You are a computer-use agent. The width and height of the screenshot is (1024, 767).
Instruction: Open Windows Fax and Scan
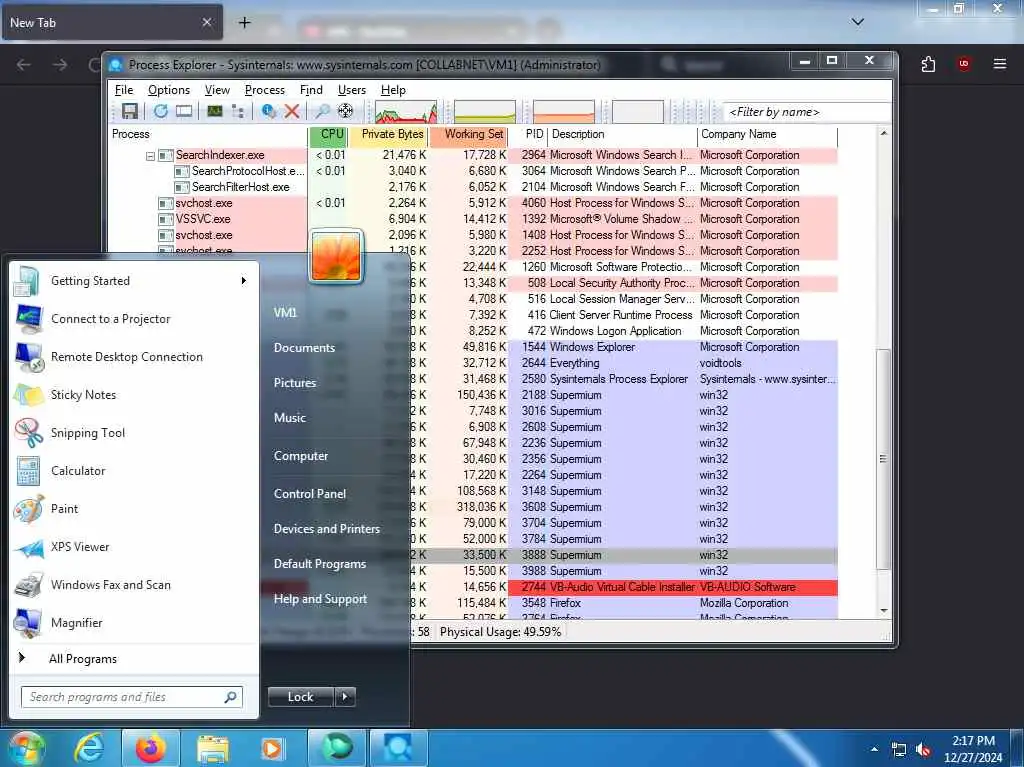pos(133,585)
